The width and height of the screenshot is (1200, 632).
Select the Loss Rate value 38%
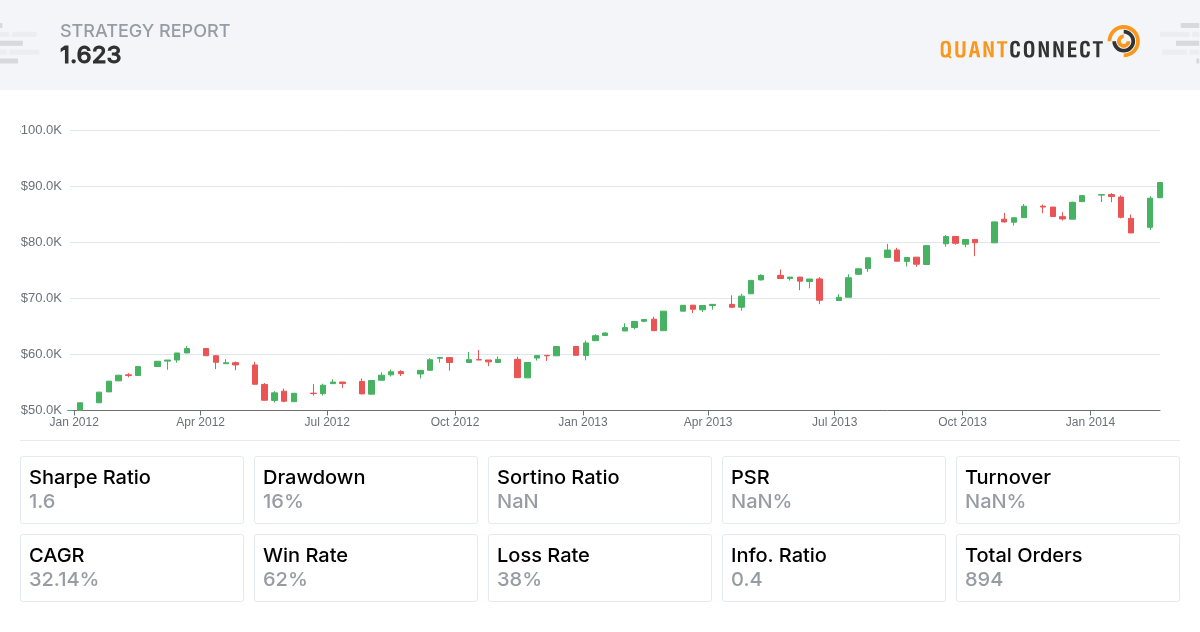tap(519, 579)
